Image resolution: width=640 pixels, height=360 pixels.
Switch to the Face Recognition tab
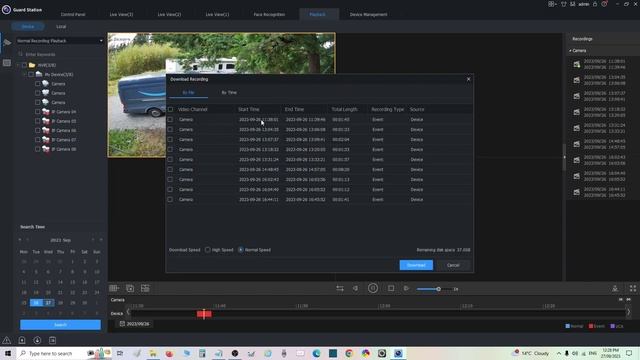click(x=269, y=14)
